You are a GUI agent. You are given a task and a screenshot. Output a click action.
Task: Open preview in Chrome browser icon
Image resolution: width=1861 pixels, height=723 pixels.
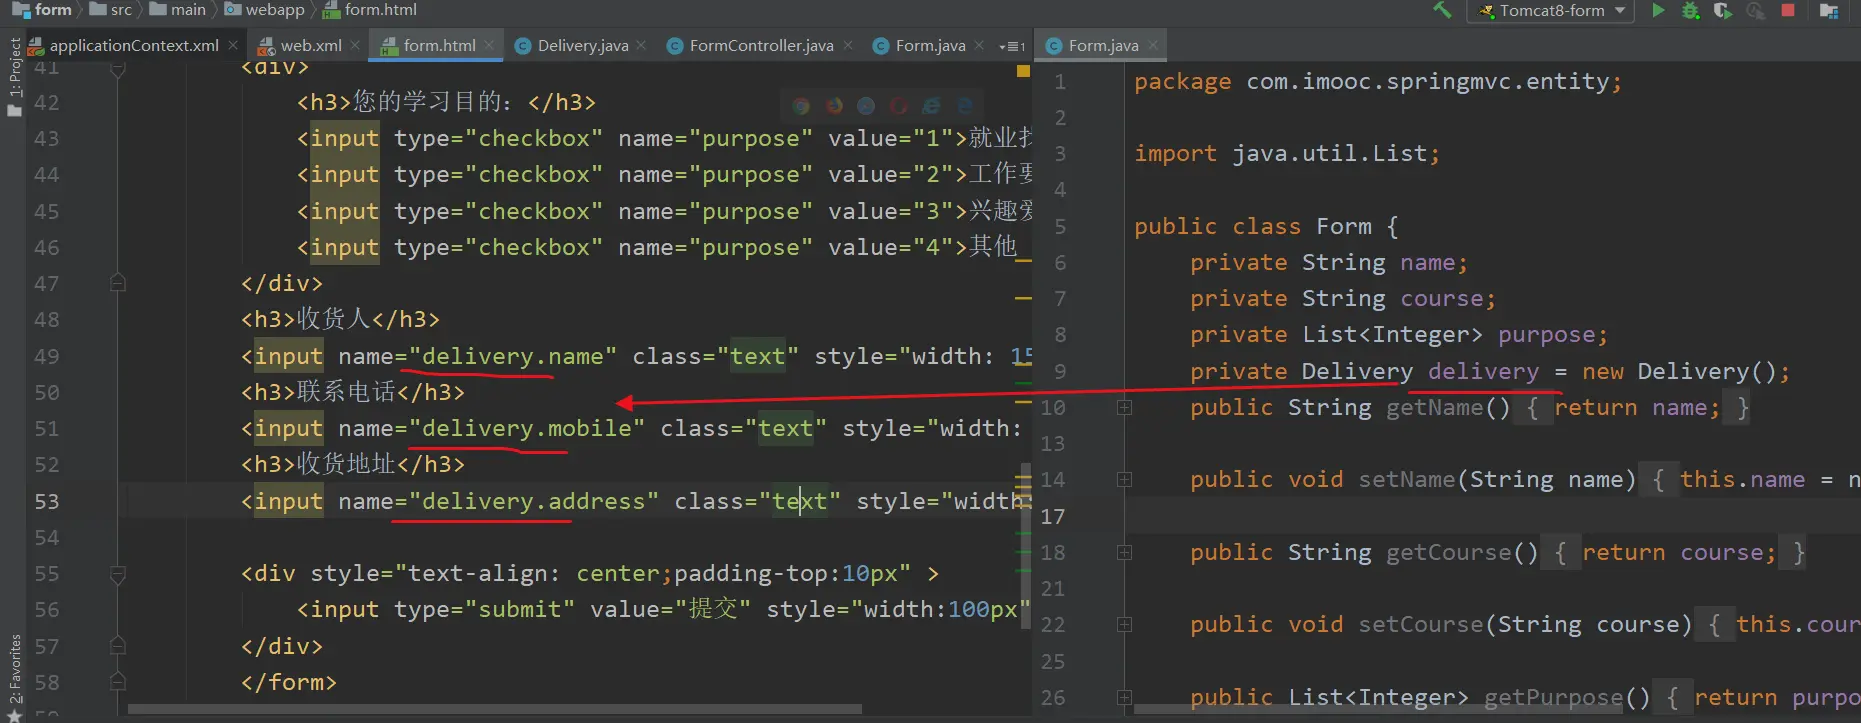pos(801,106)
